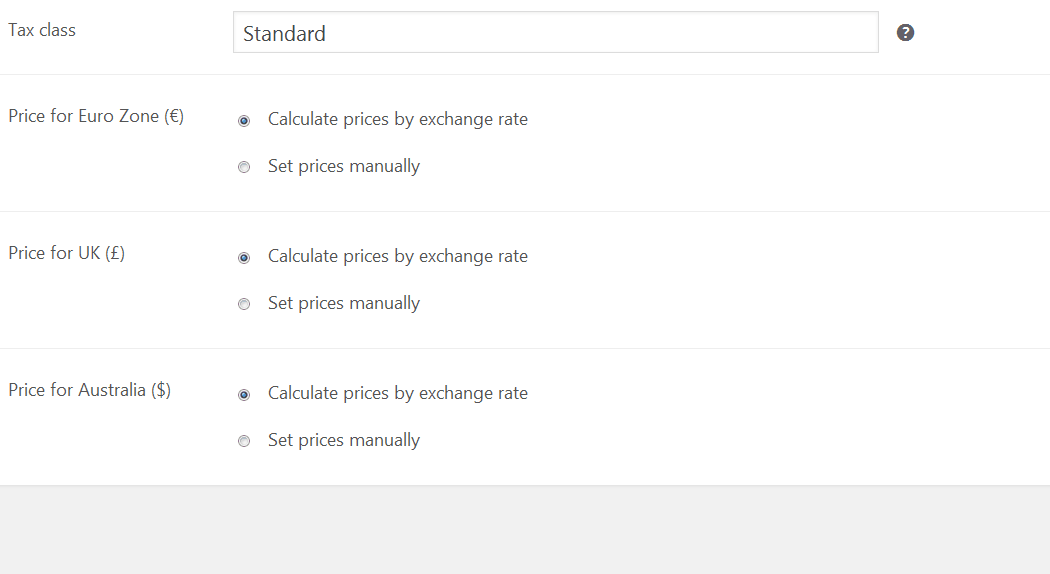Select exchange rate radio for Australia
This screenshot has width=1050, height=574.
244,395
